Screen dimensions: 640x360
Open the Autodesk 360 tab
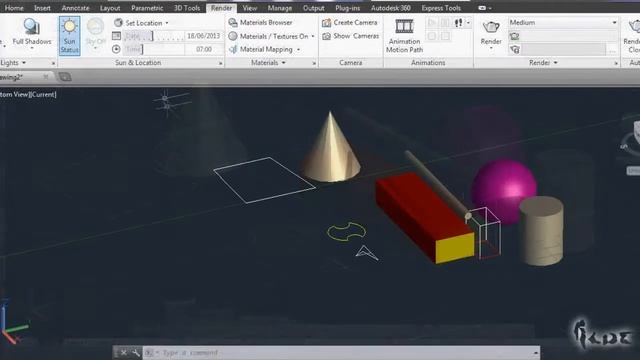coord(390,8)
